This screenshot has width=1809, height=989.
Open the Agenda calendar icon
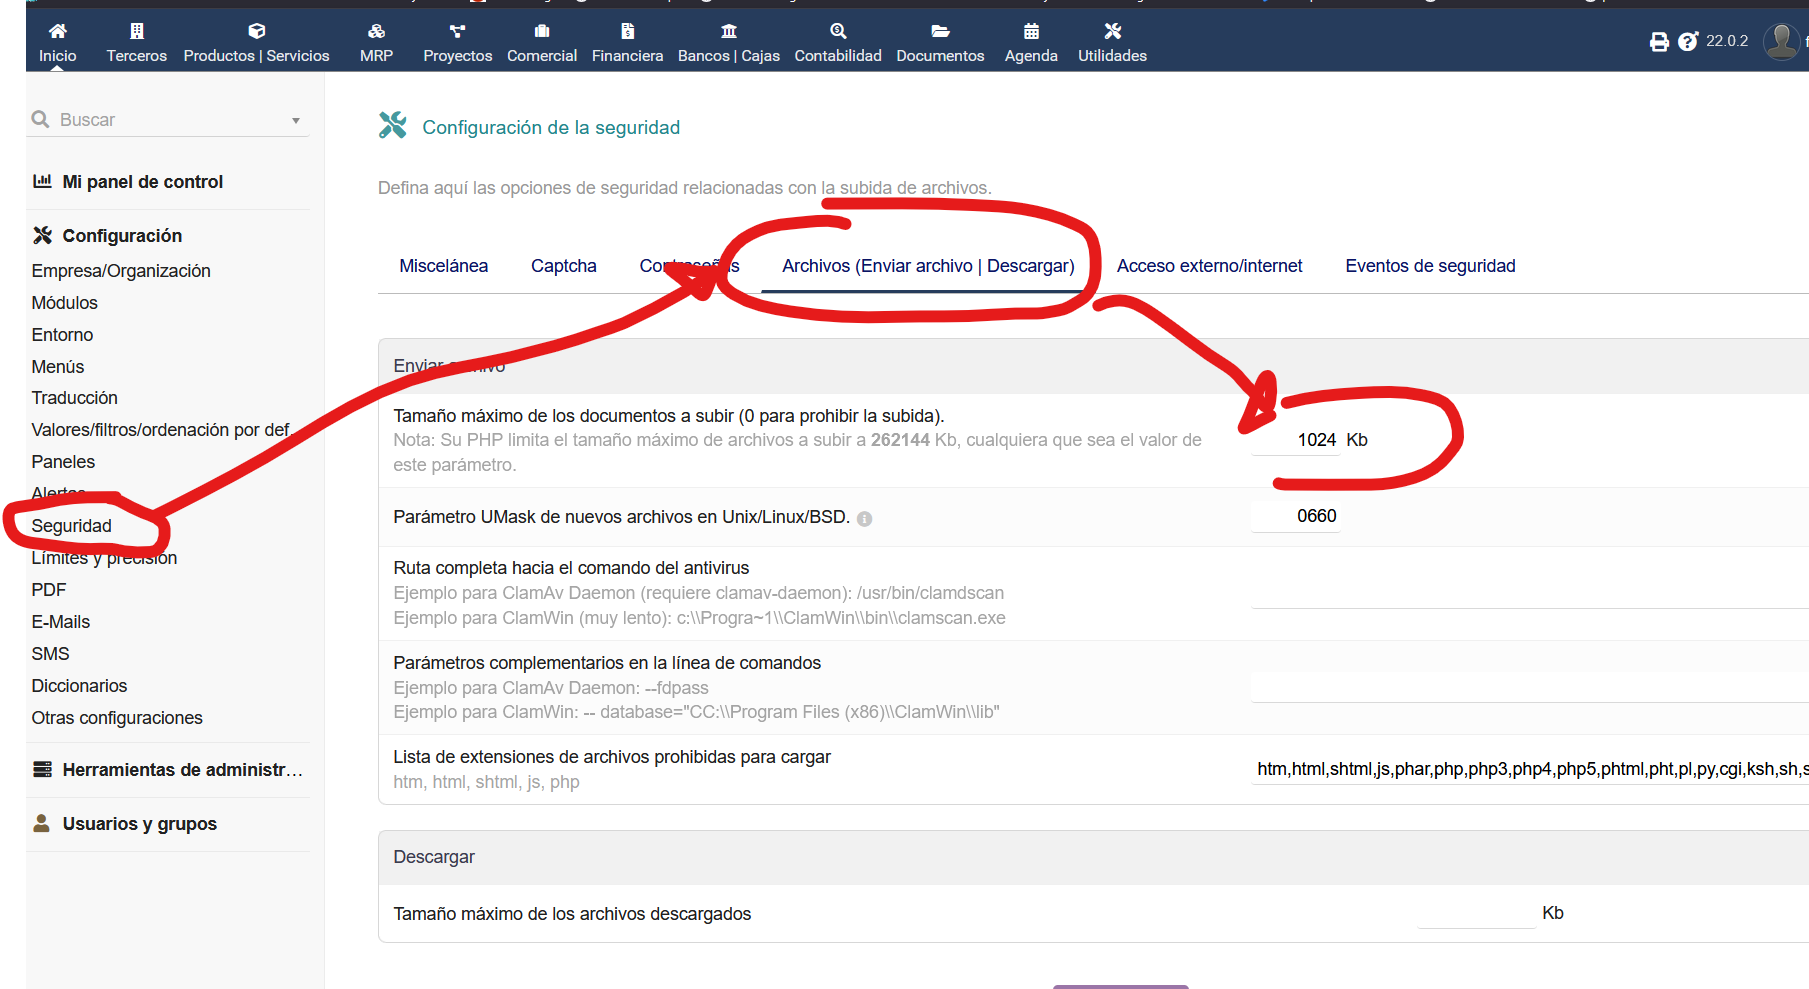tap(1031, 31)
